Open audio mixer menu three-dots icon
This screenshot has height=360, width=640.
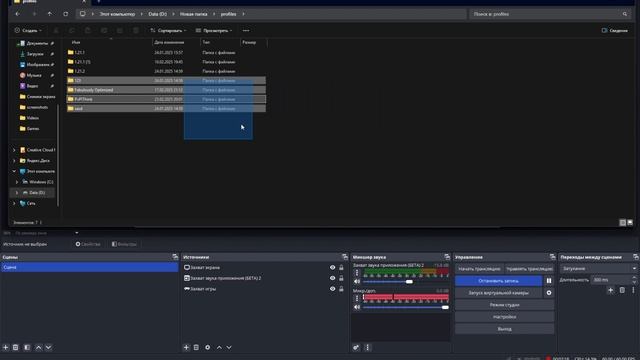pyautogui.click(x=367, y=347)
